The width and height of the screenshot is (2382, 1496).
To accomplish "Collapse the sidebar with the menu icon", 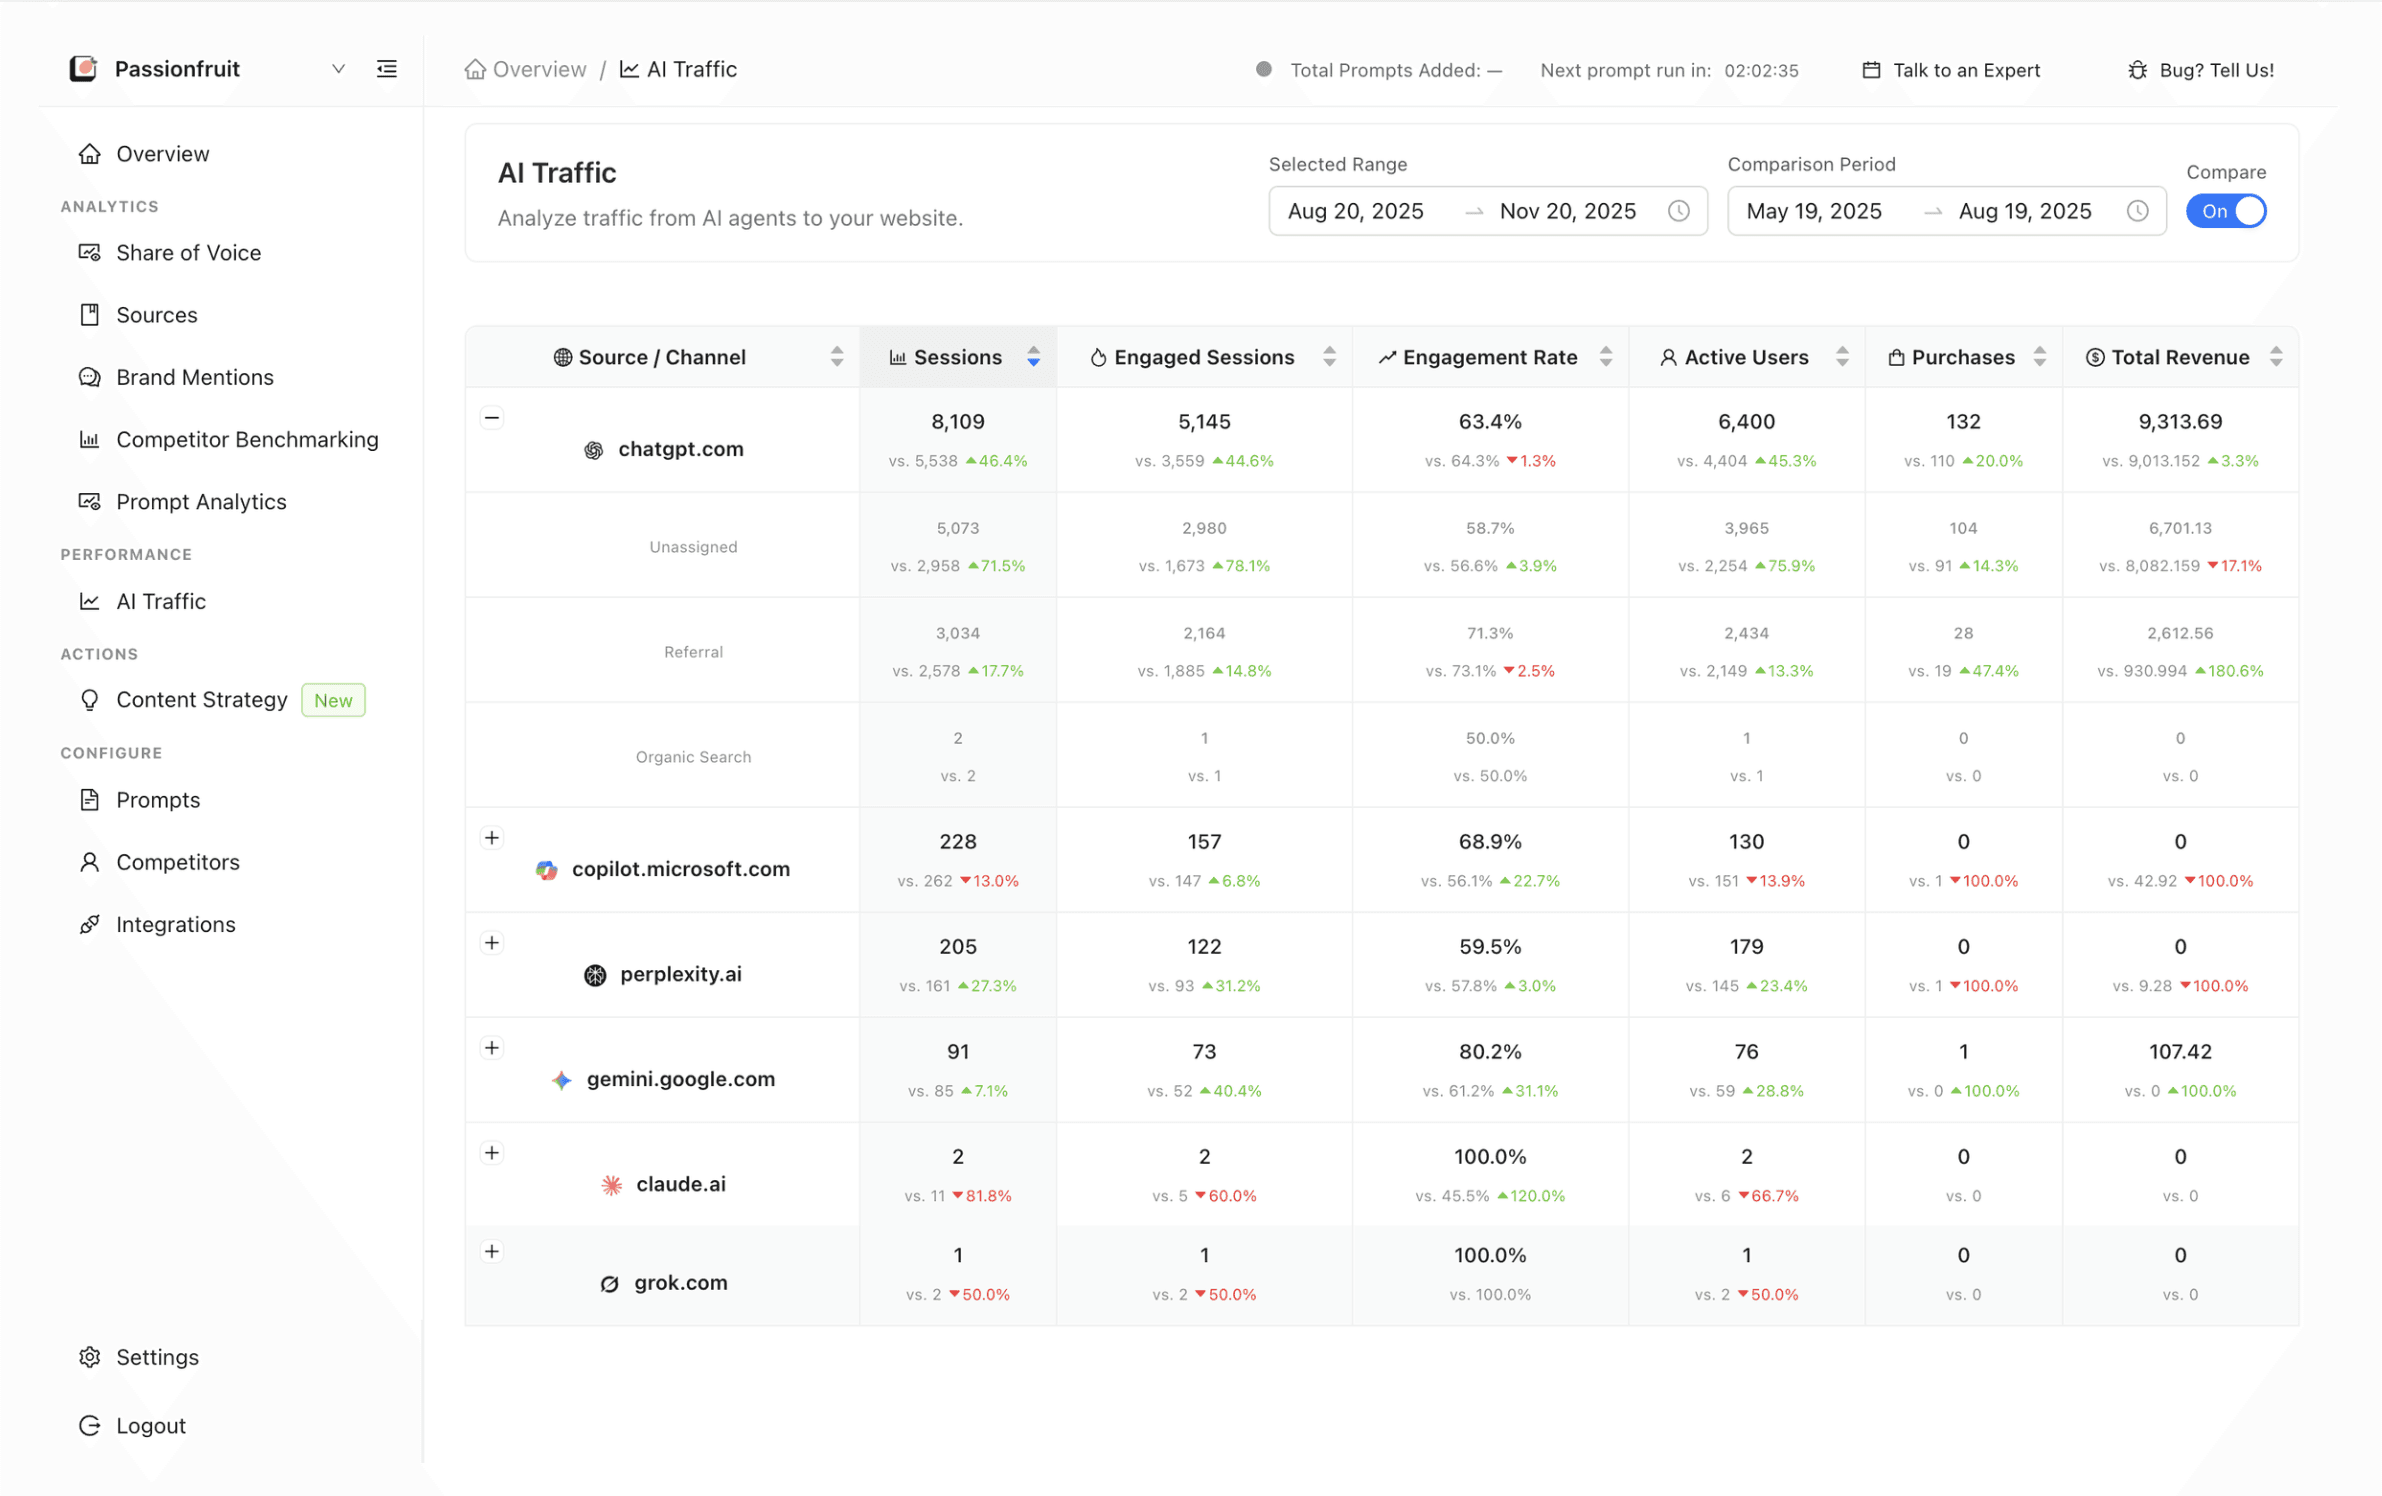I will [387, 69].
